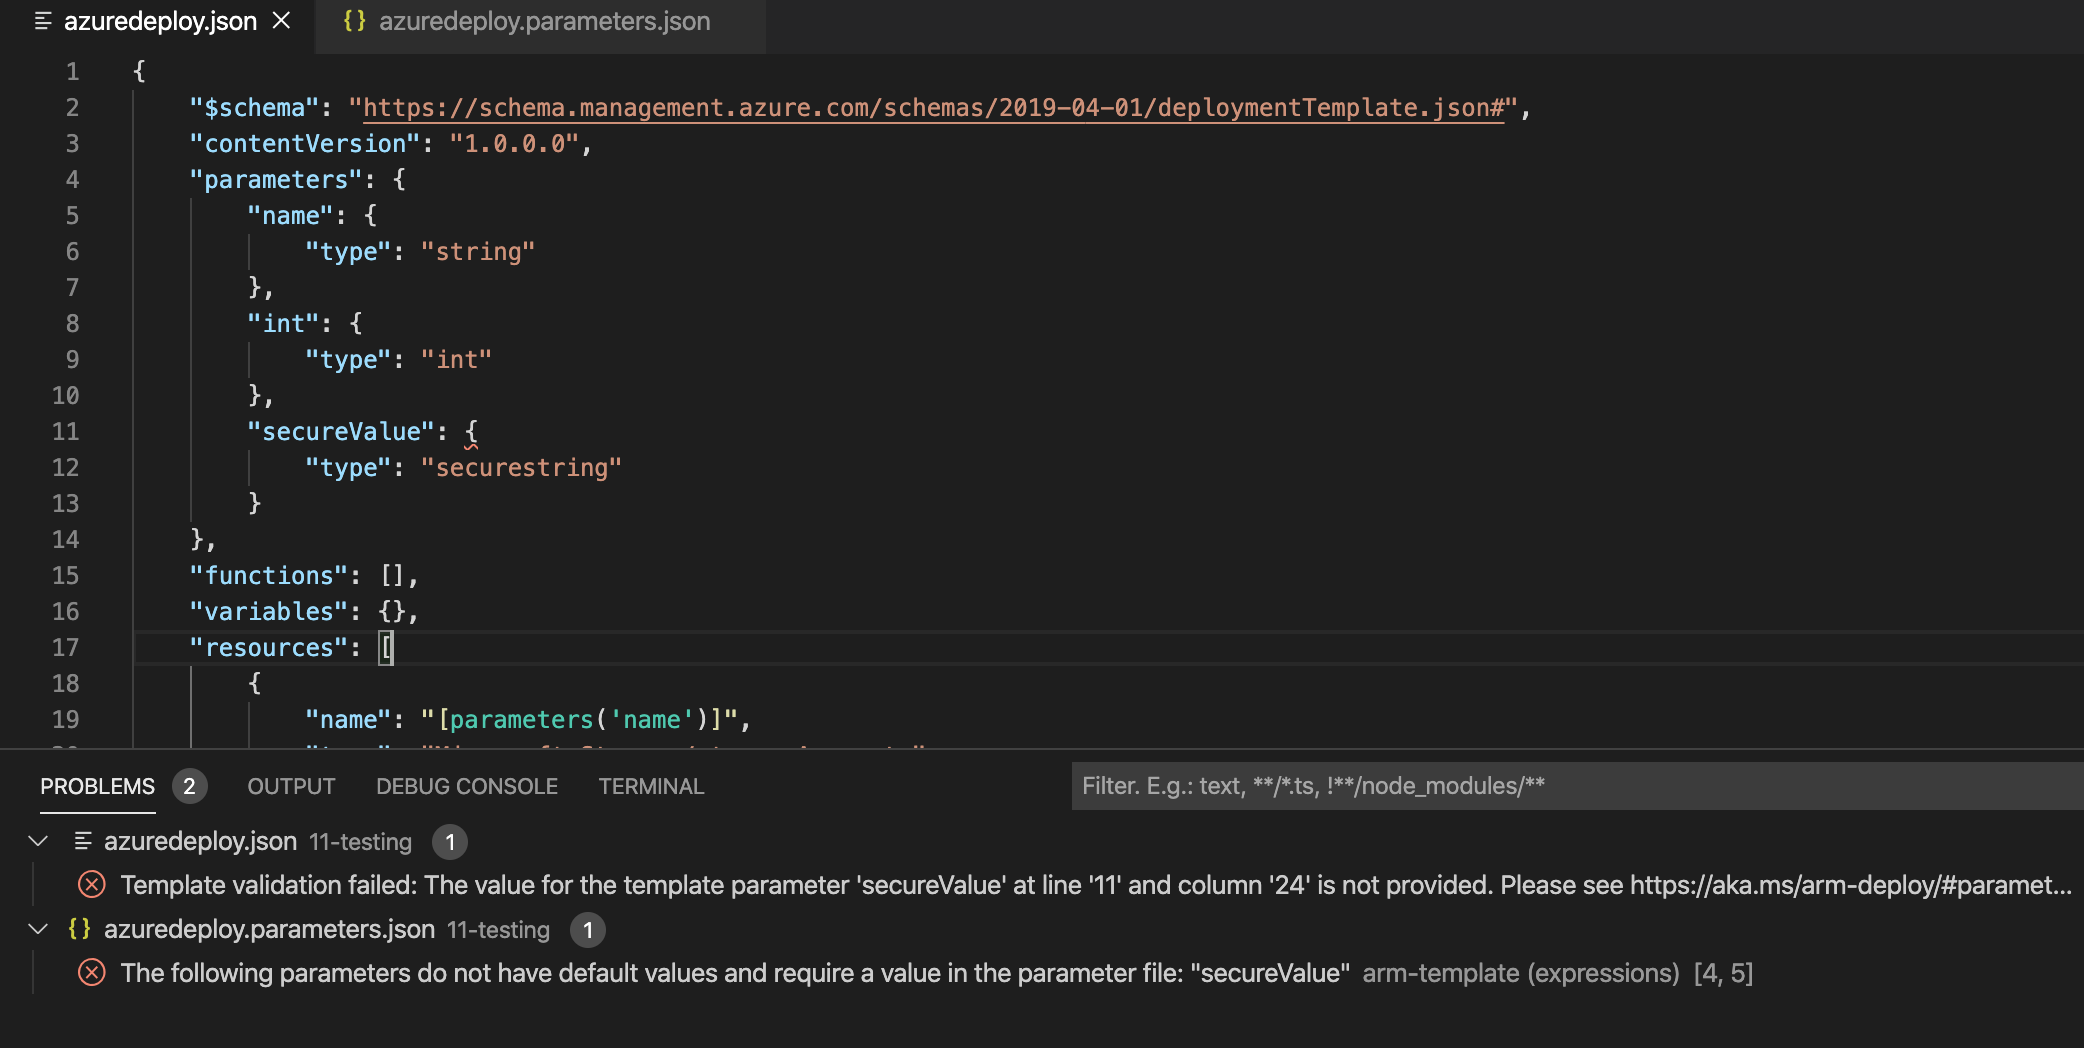Open the TERMINAL panel tab
The width and height of the screenshot is (2084, 1048).
(651, 786)
